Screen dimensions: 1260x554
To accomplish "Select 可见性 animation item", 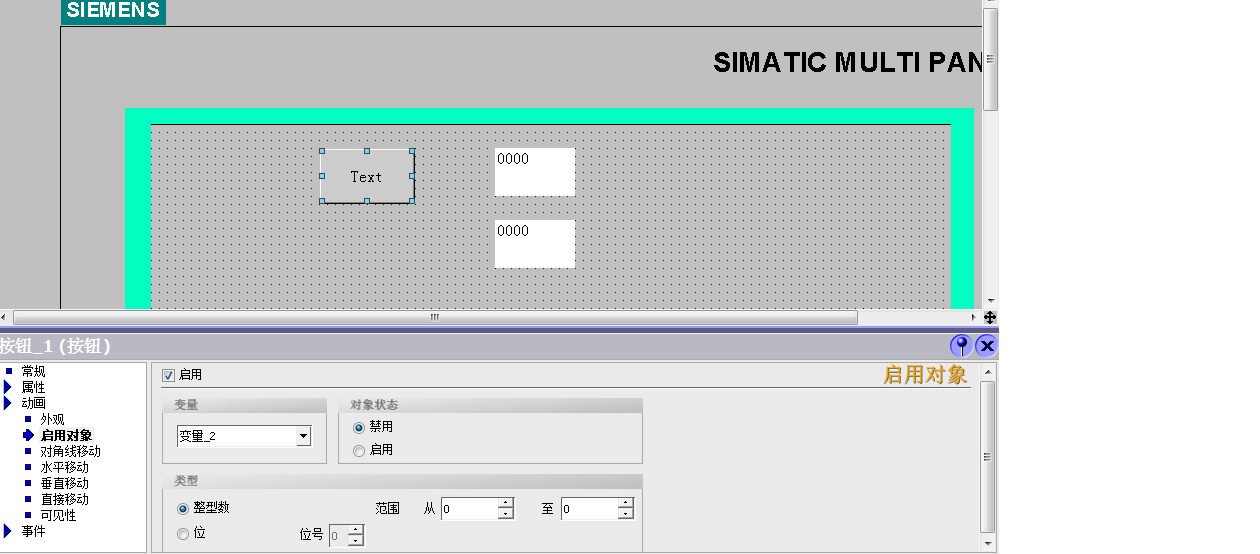I will (x=58, y=515).
